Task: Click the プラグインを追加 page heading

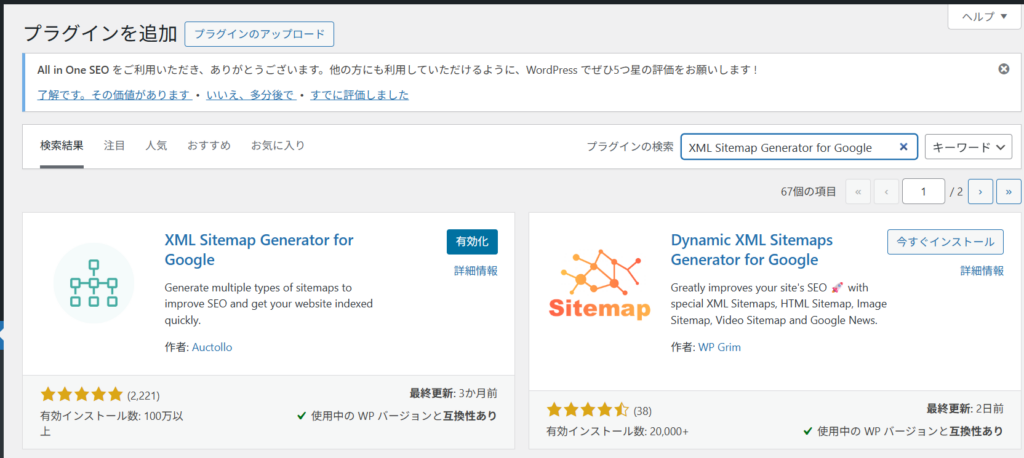Action: point(100,34)
